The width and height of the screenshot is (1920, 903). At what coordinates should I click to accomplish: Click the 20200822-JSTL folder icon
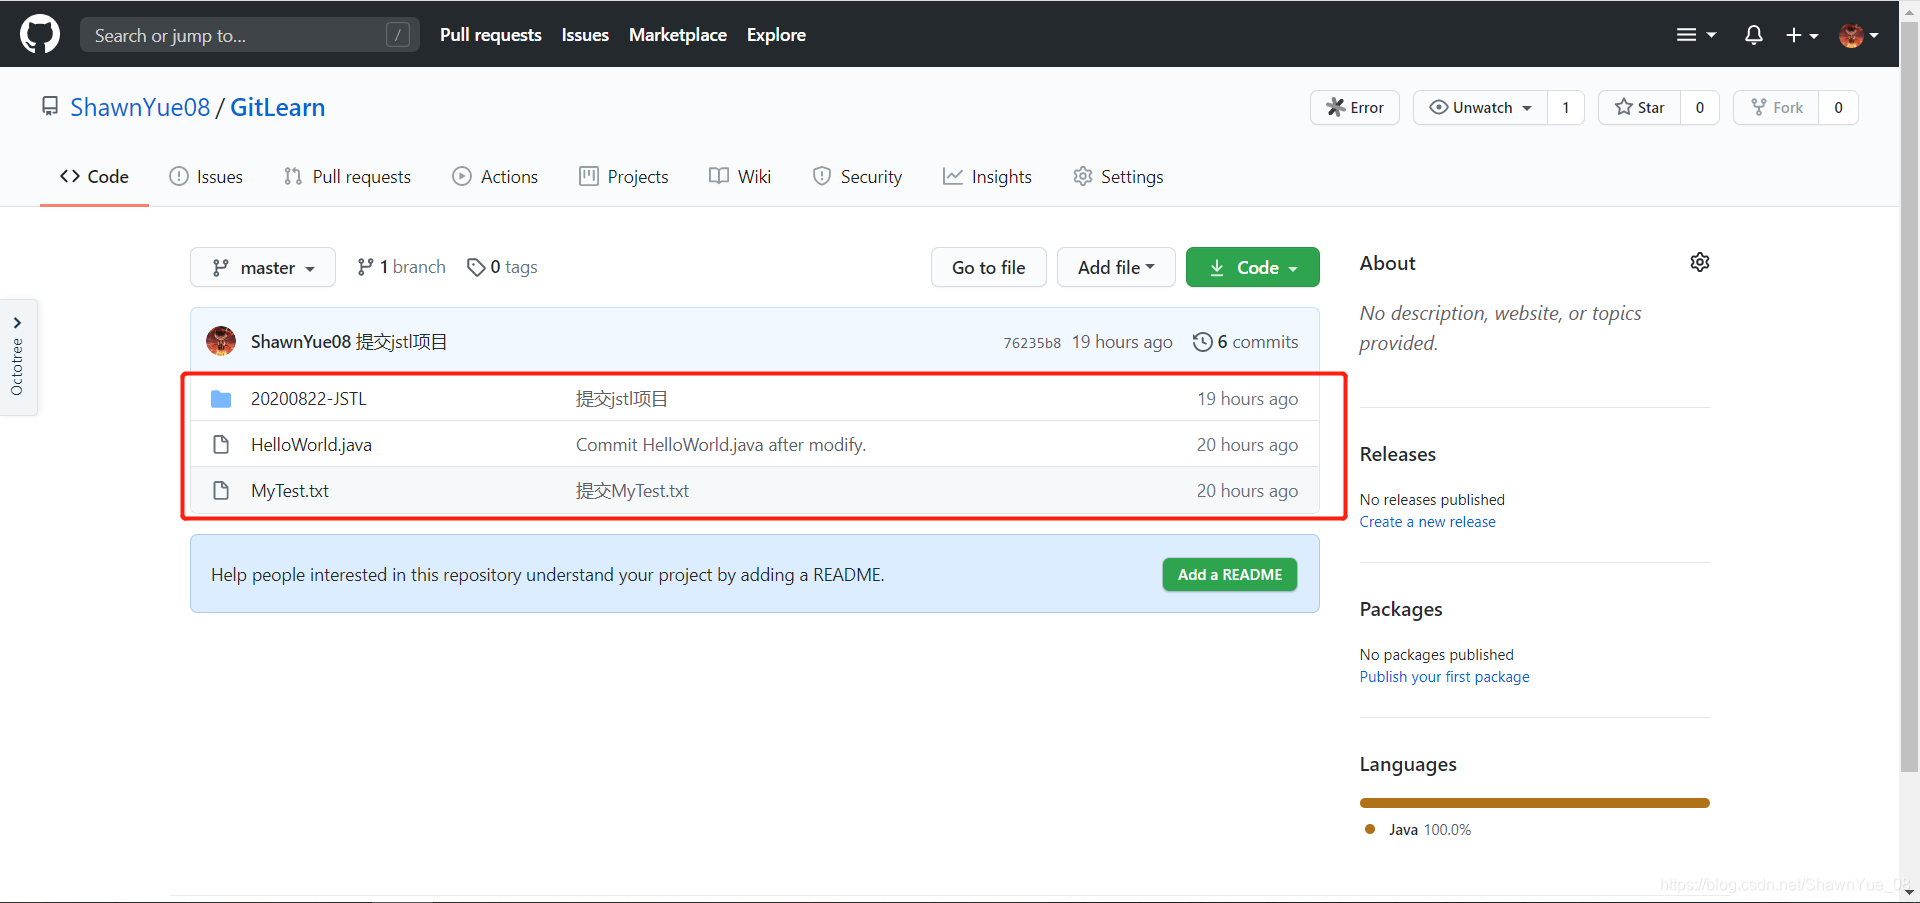tap(221, 399)
